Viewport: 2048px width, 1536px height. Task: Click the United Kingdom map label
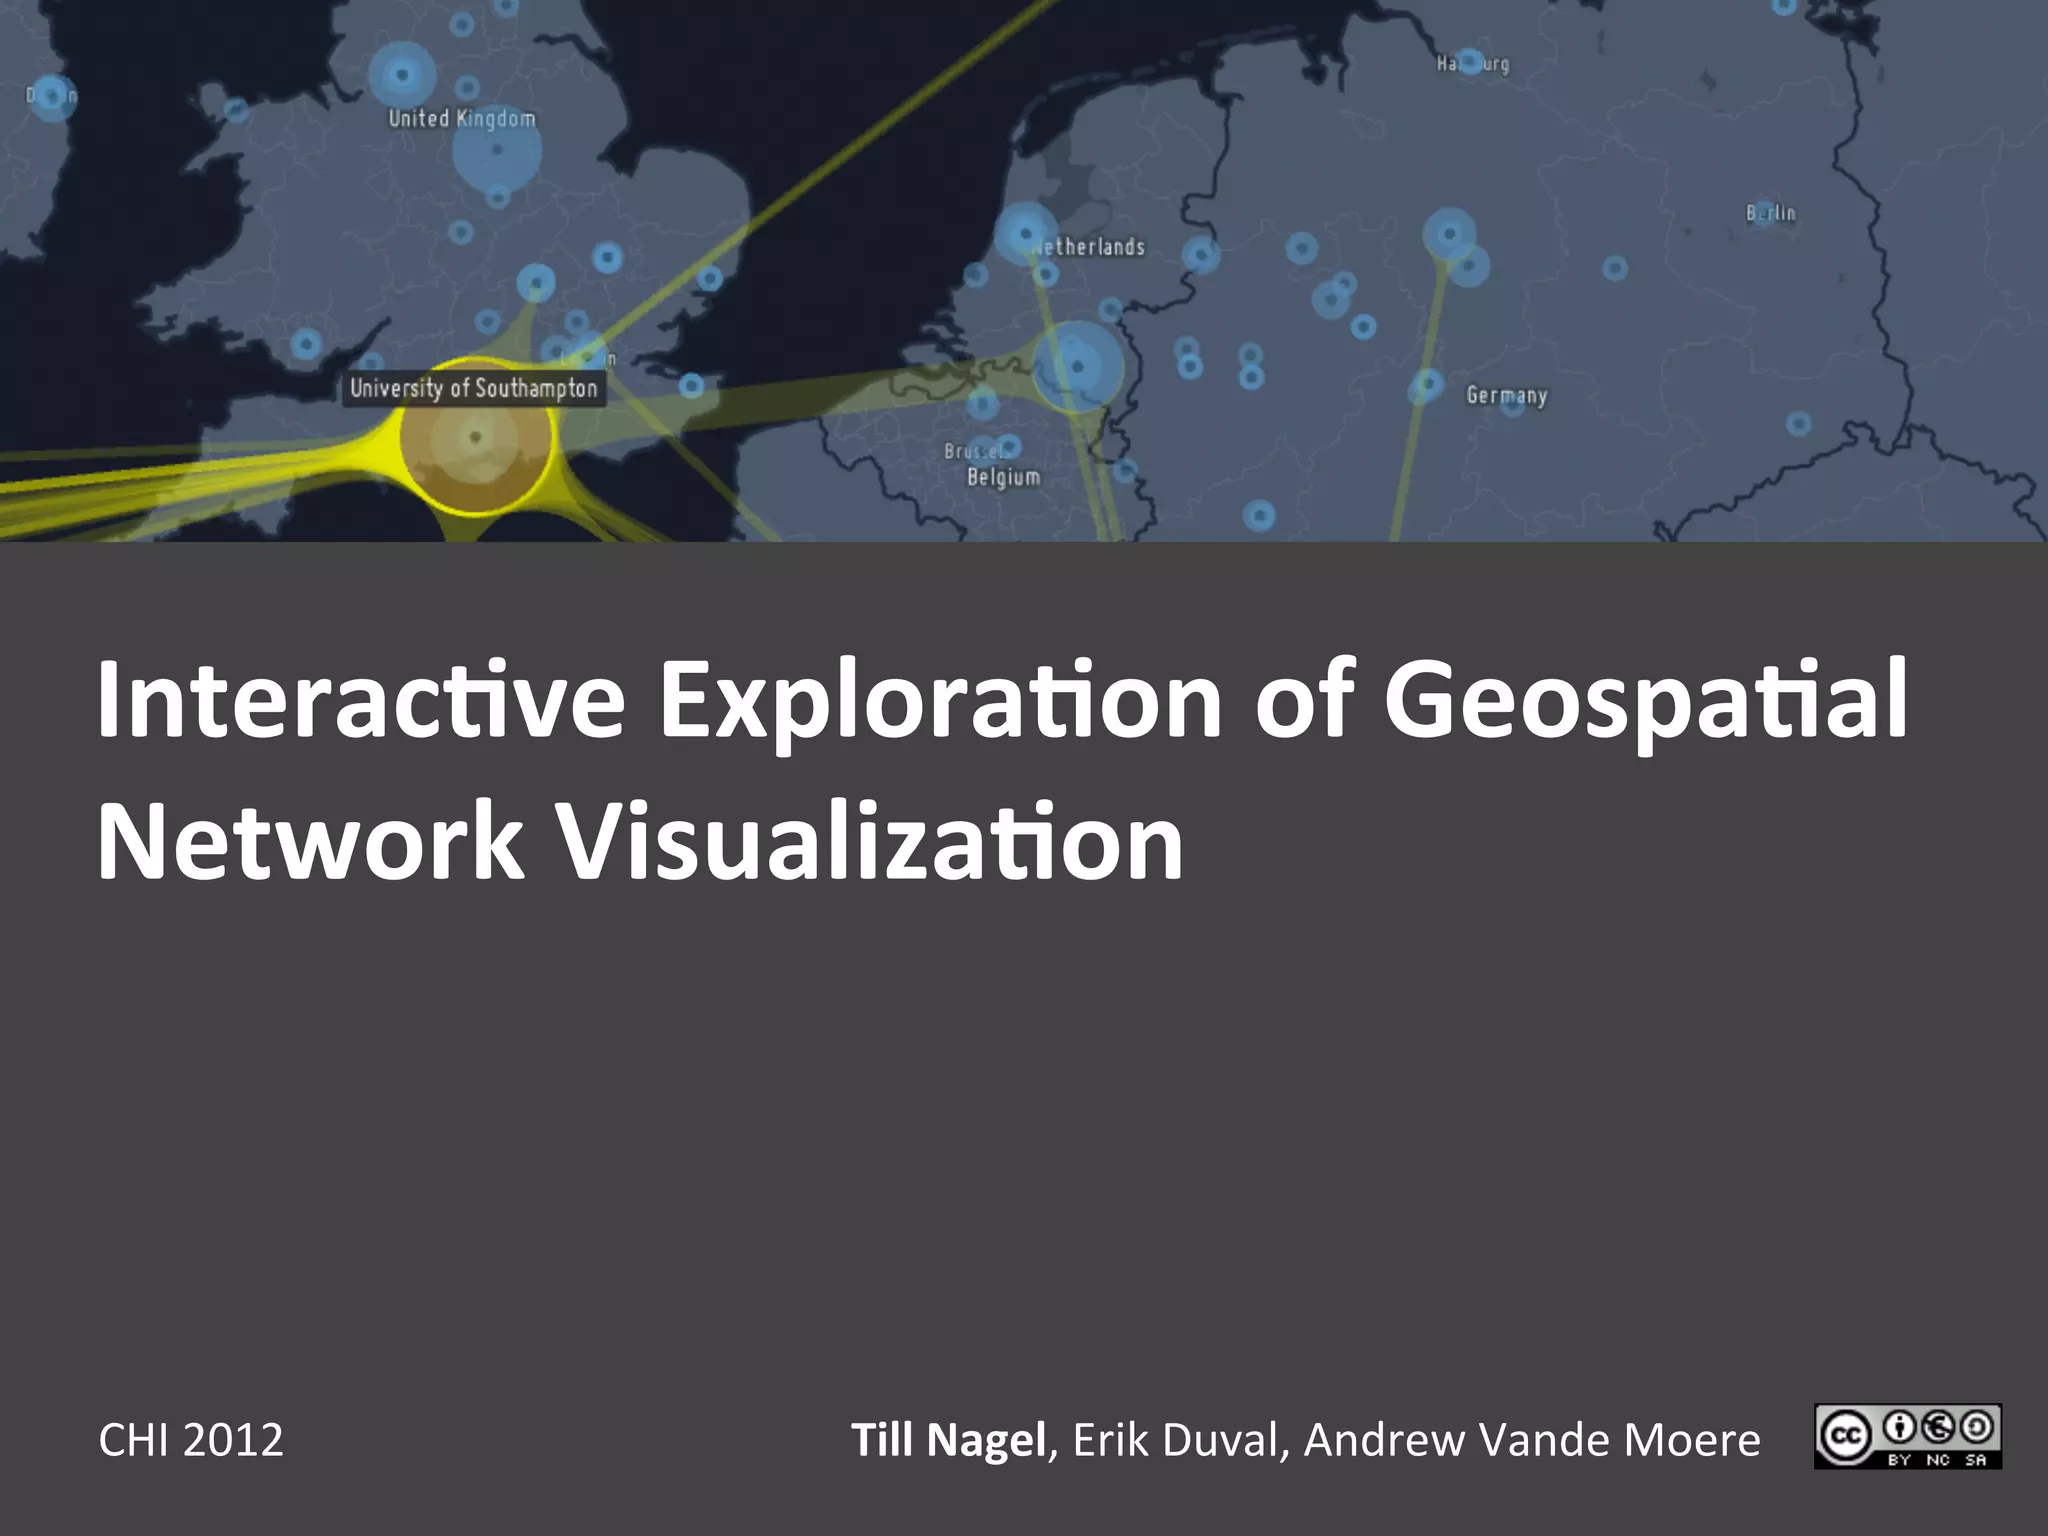461,118
